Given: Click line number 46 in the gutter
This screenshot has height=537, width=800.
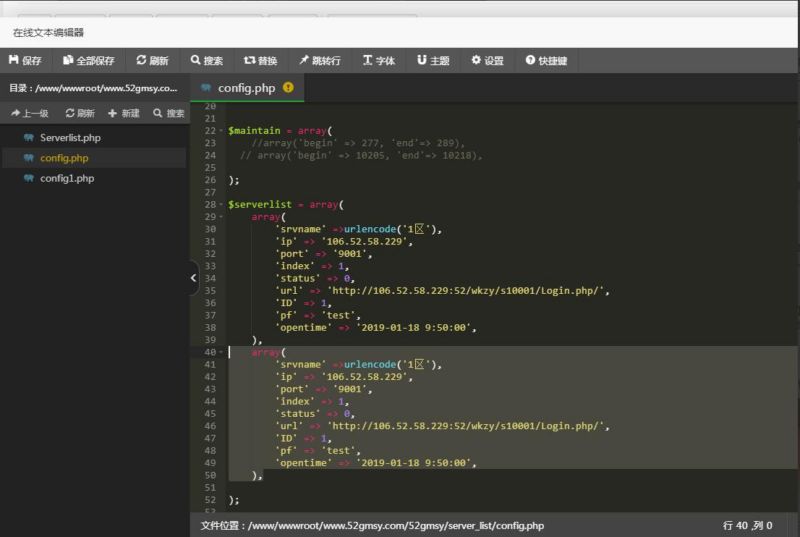Looking at the screenshot, I should pyautogui.click(x=210, y=426).
